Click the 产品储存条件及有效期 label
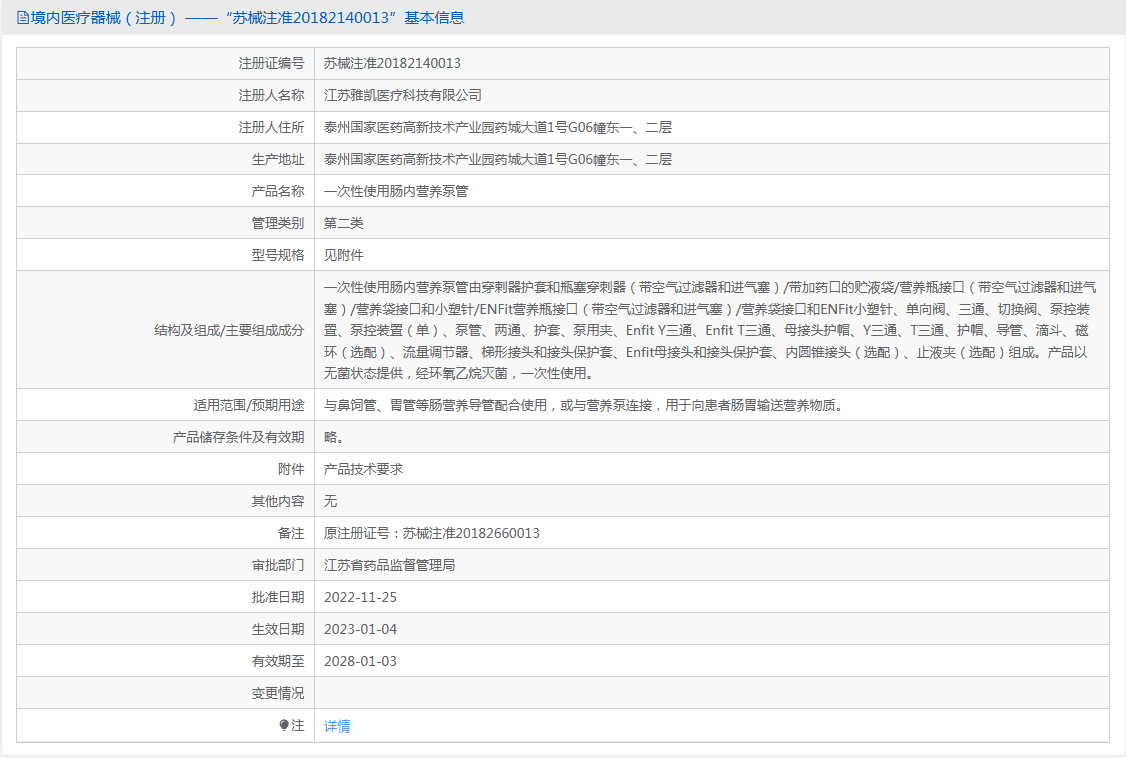The image size is (1126, 758). 238,437
